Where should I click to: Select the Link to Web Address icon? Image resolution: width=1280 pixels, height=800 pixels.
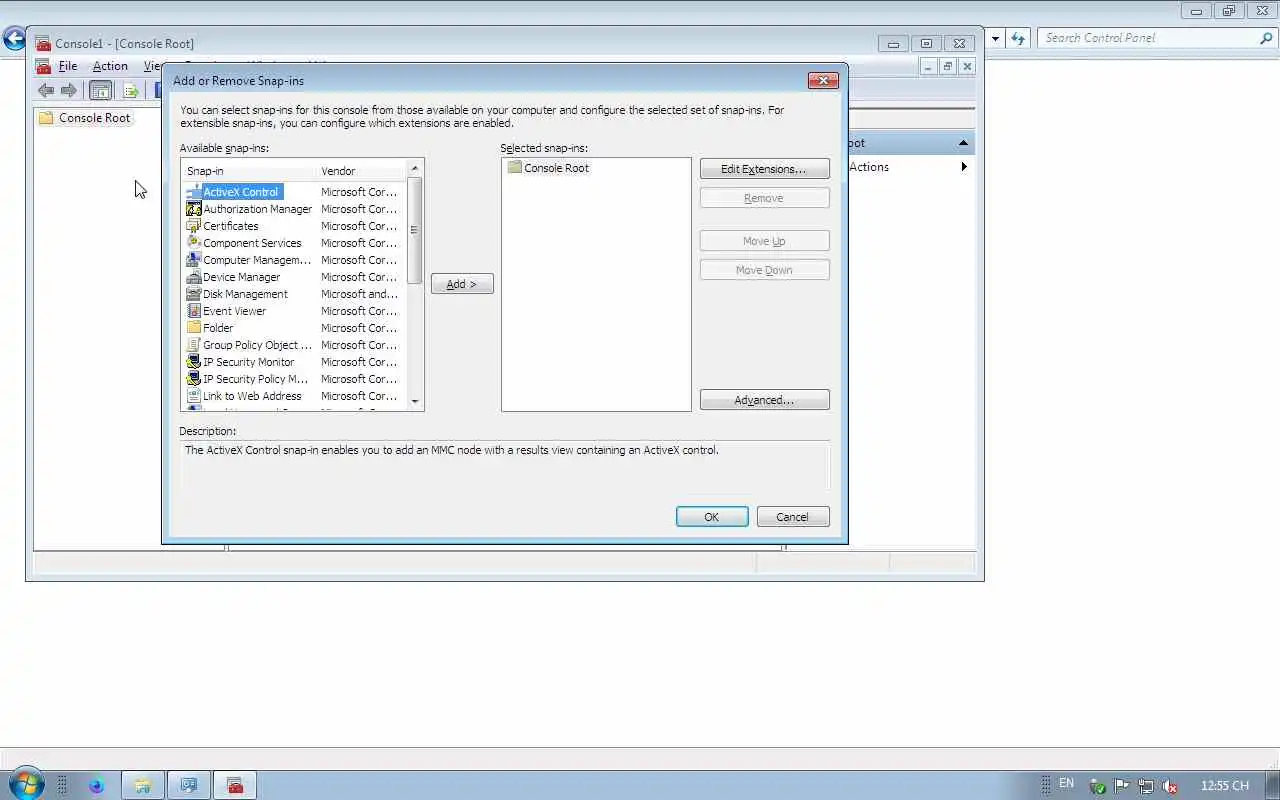194,396
